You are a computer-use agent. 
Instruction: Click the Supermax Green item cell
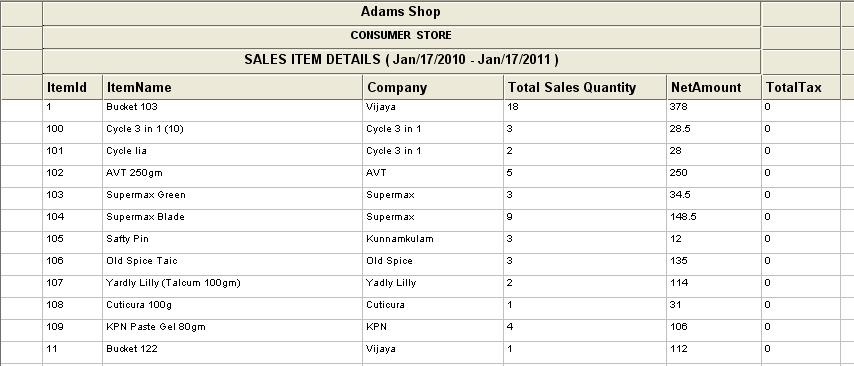[x=233, y=198]
